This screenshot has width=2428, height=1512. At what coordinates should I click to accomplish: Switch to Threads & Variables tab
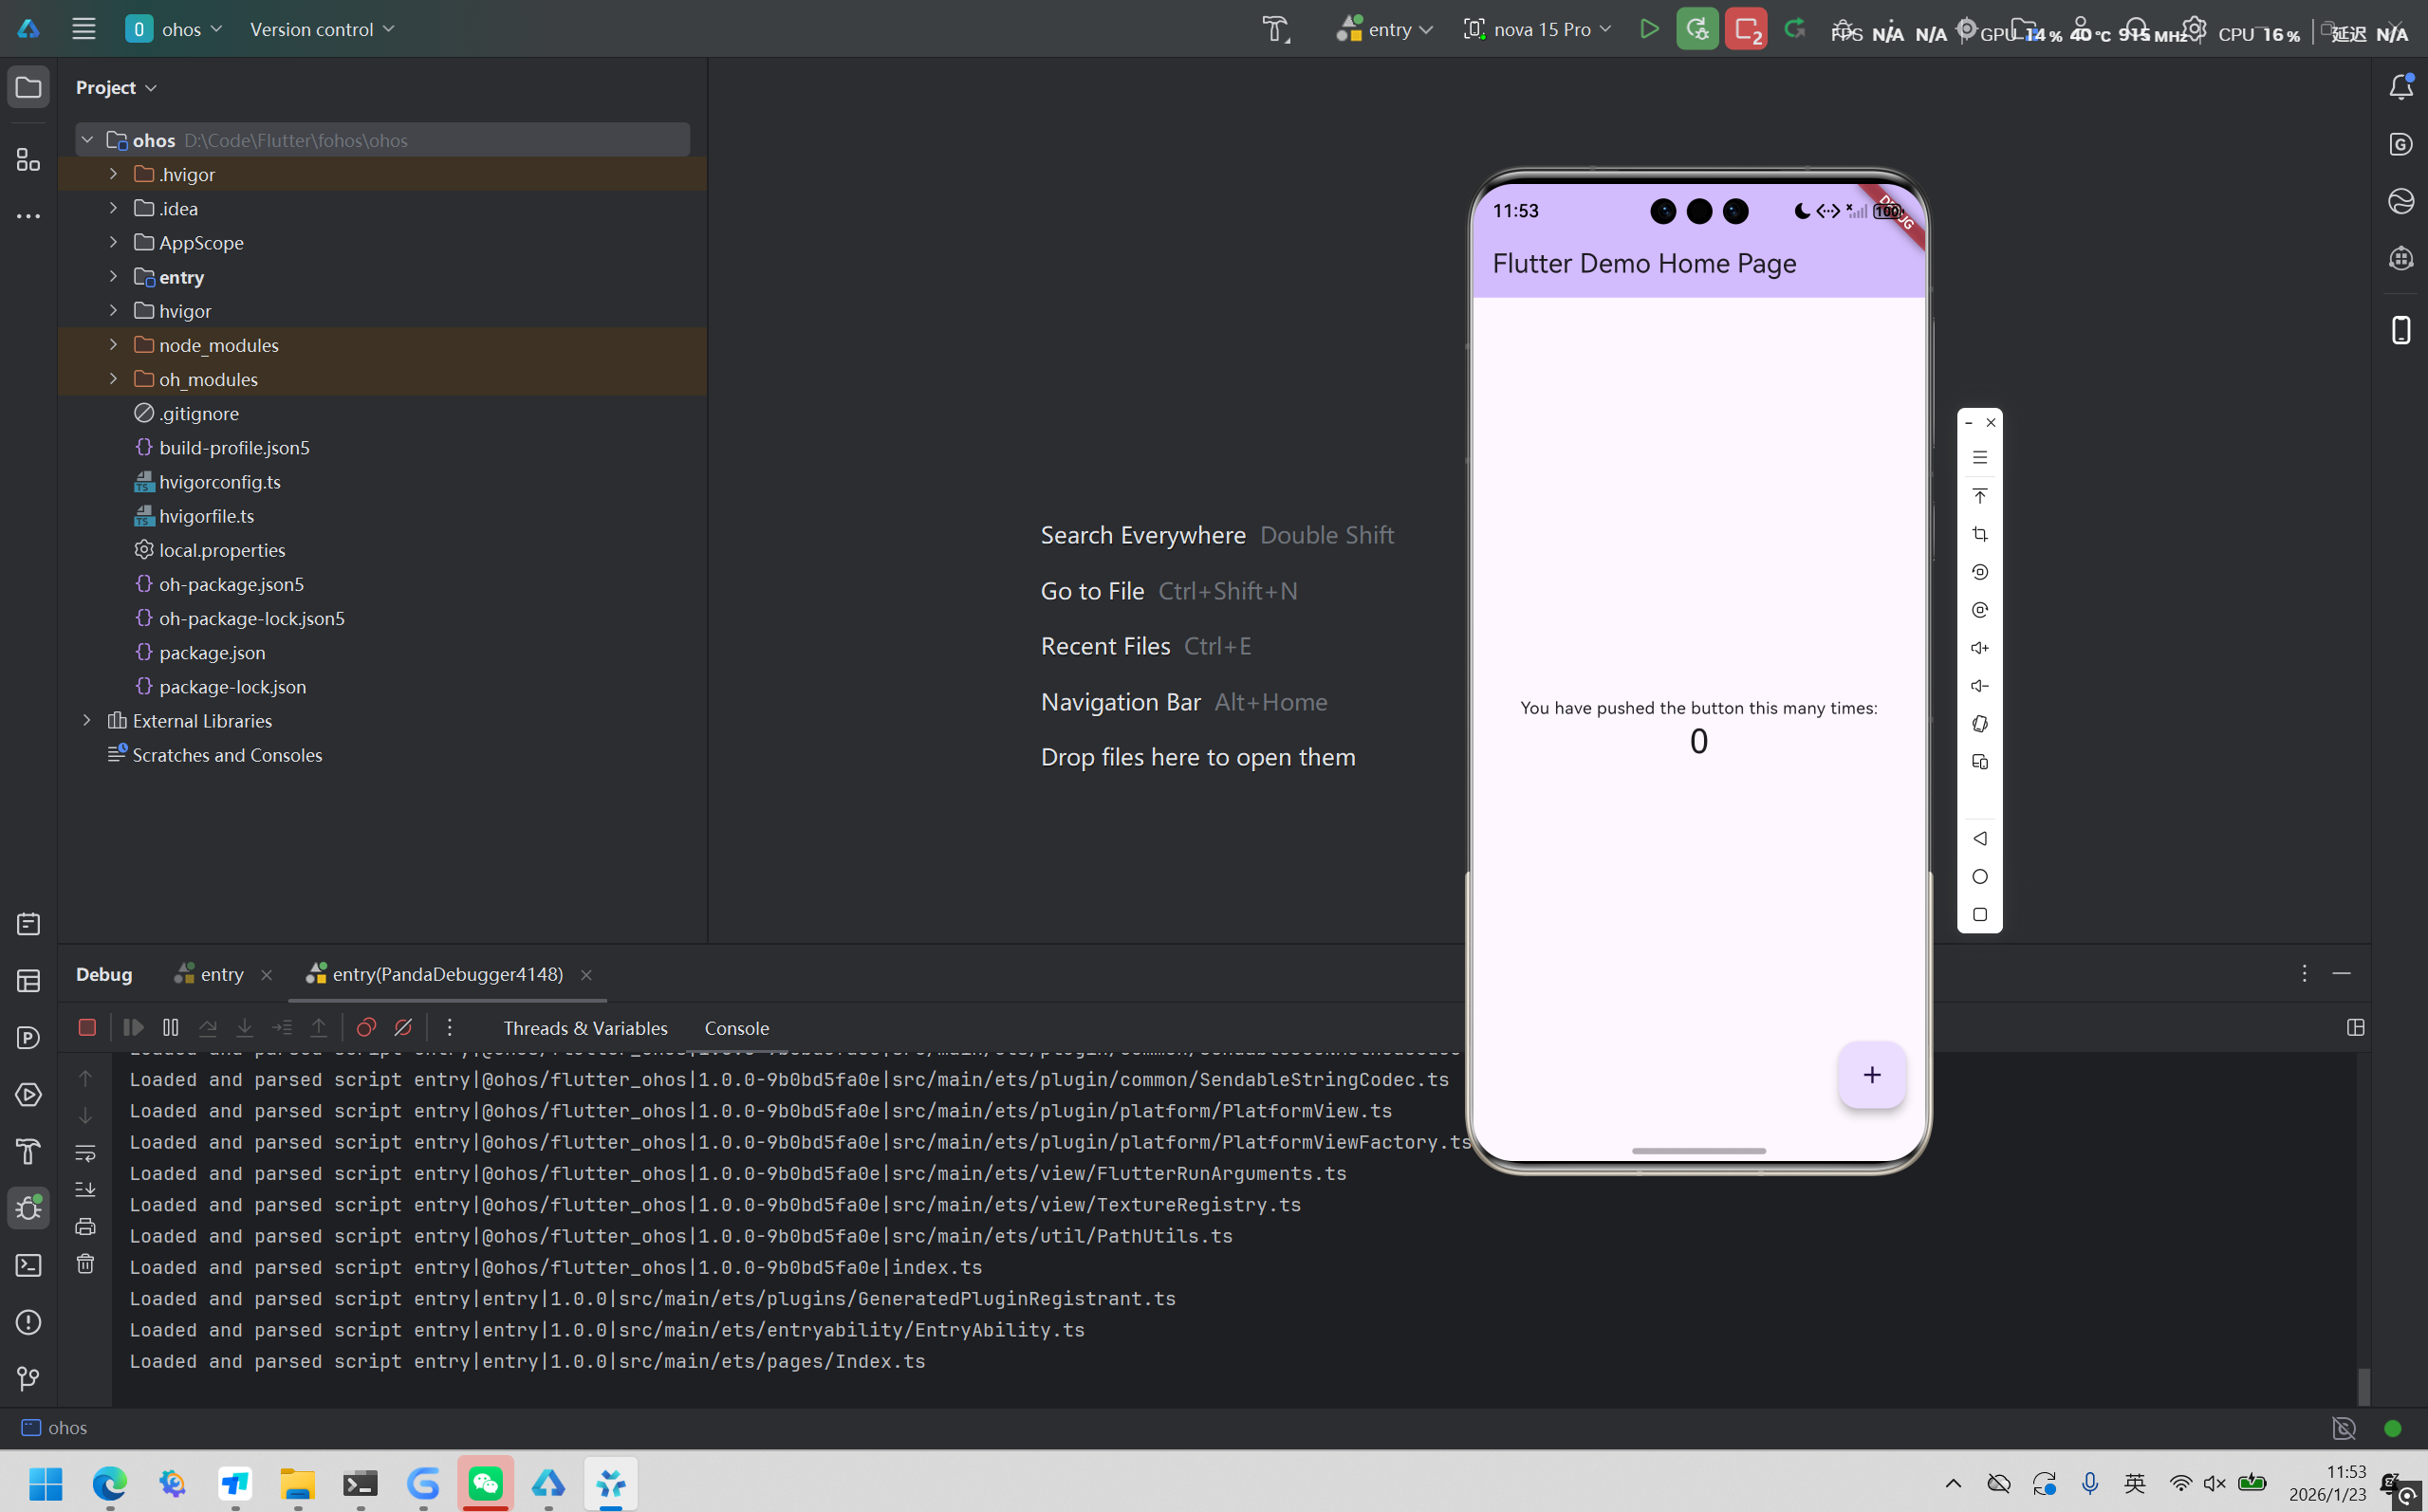click(585, 1028)
